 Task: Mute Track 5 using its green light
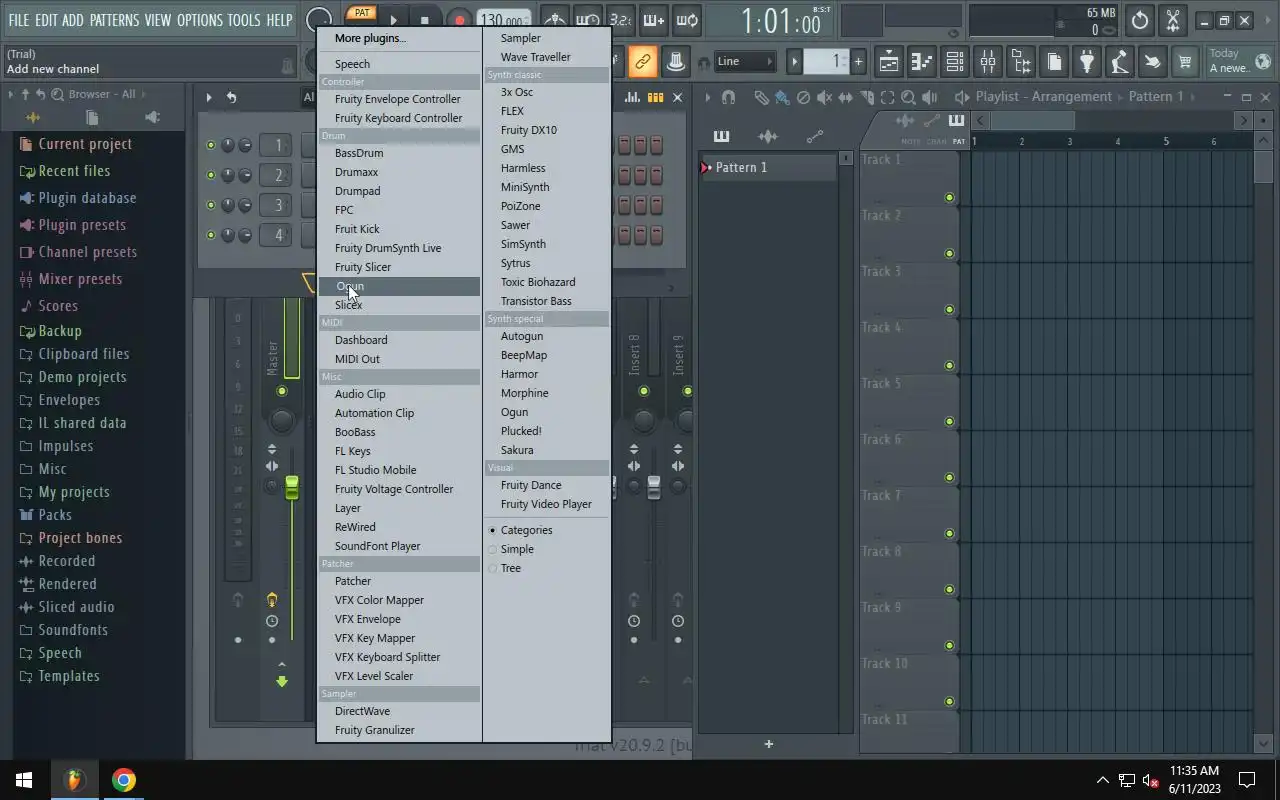949,421
